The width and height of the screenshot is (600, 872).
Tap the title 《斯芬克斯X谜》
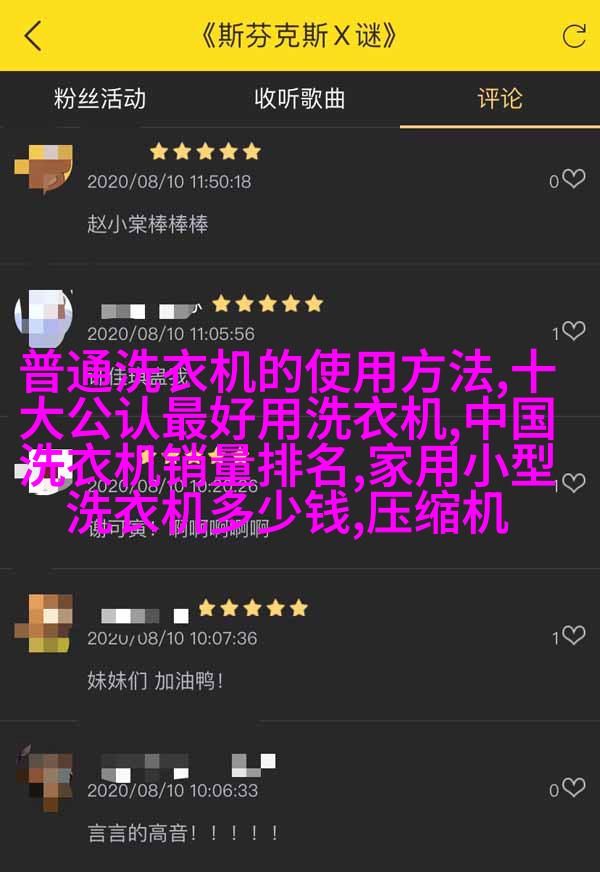pos(299,36)
